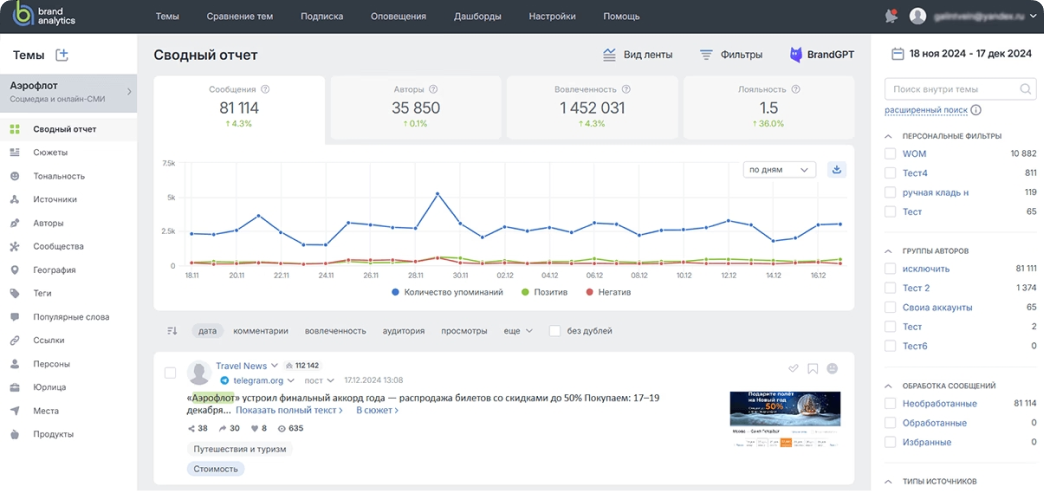Download chart data with download icon
1044x491 pixels.
pyautogui.click(x=836, y=170)
